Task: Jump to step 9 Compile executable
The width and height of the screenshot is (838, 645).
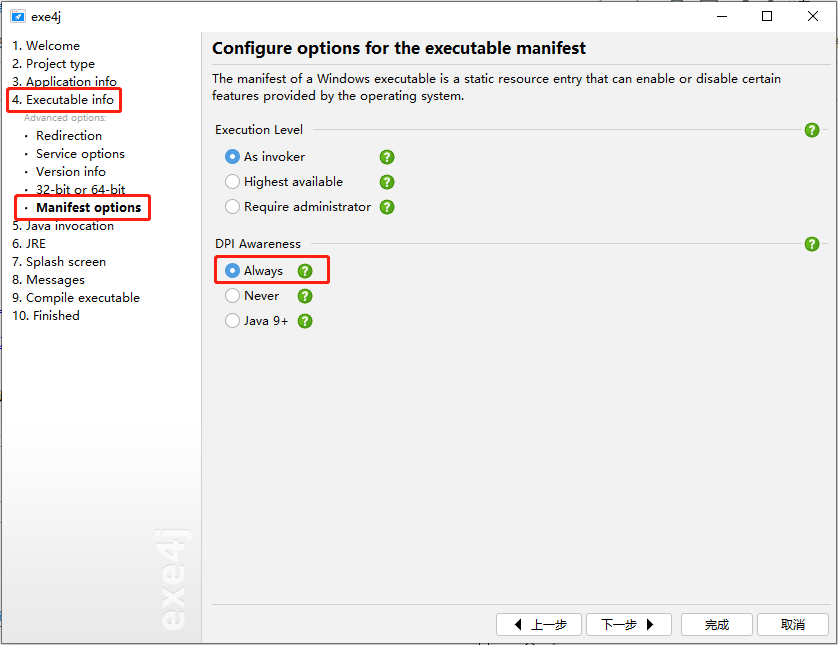Action: pyautogui.click(x=76, y=298)
